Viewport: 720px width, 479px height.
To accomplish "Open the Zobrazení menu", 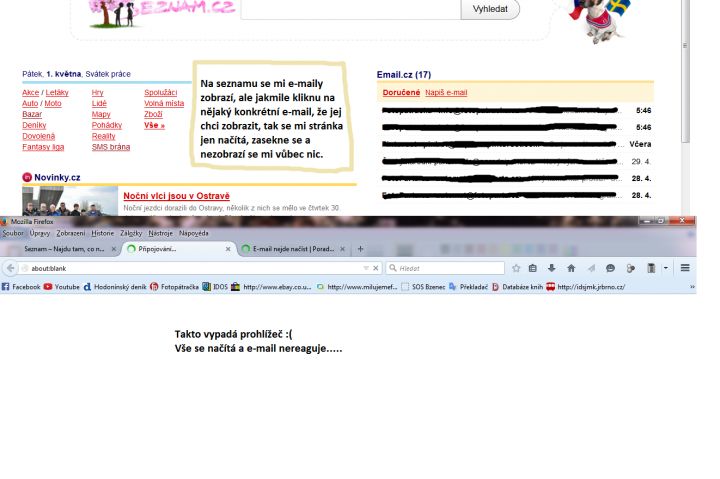I will tap(71, 233).
